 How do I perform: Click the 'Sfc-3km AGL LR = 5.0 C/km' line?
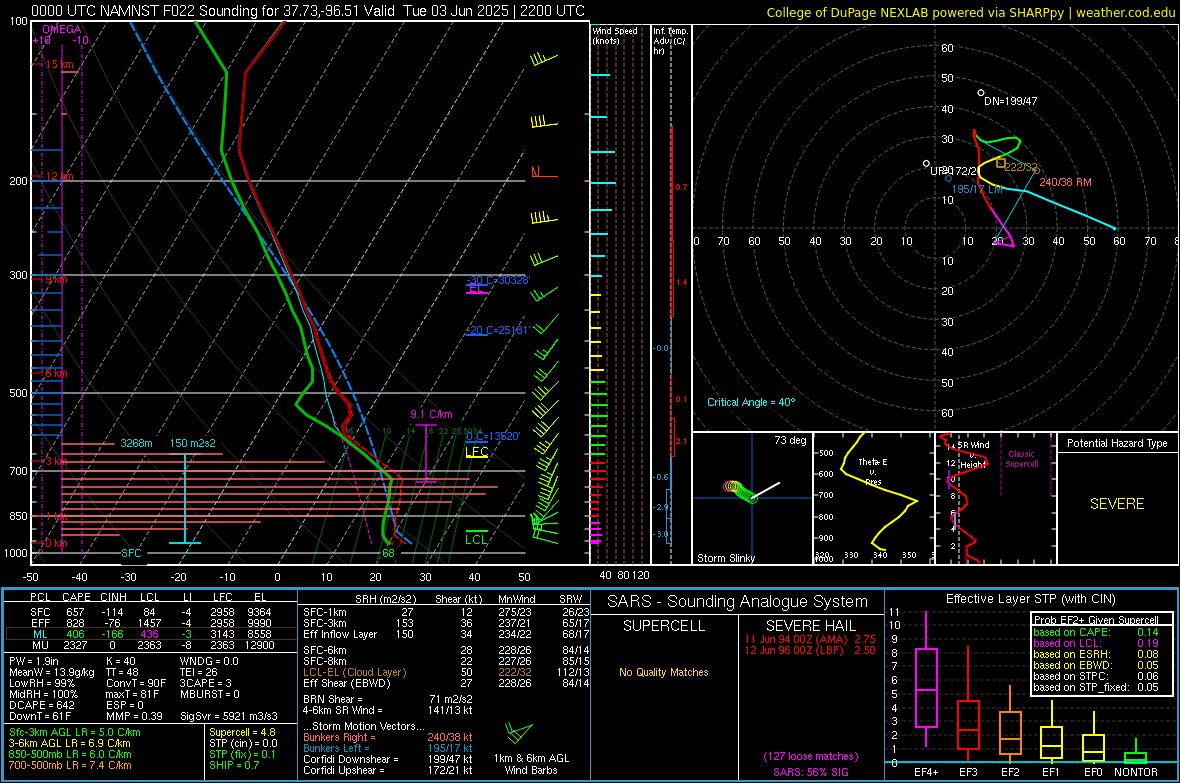point(75,732)
